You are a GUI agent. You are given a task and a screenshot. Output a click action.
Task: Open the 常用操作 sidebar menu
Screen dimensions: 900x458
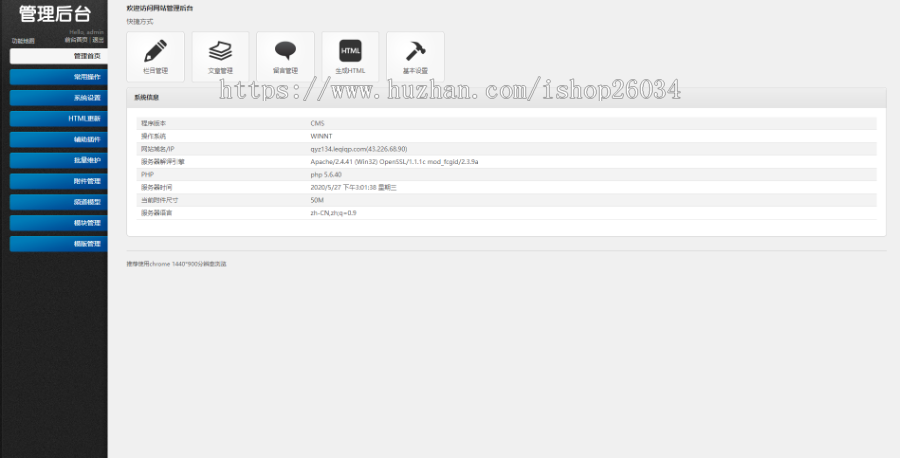(59, 77)
